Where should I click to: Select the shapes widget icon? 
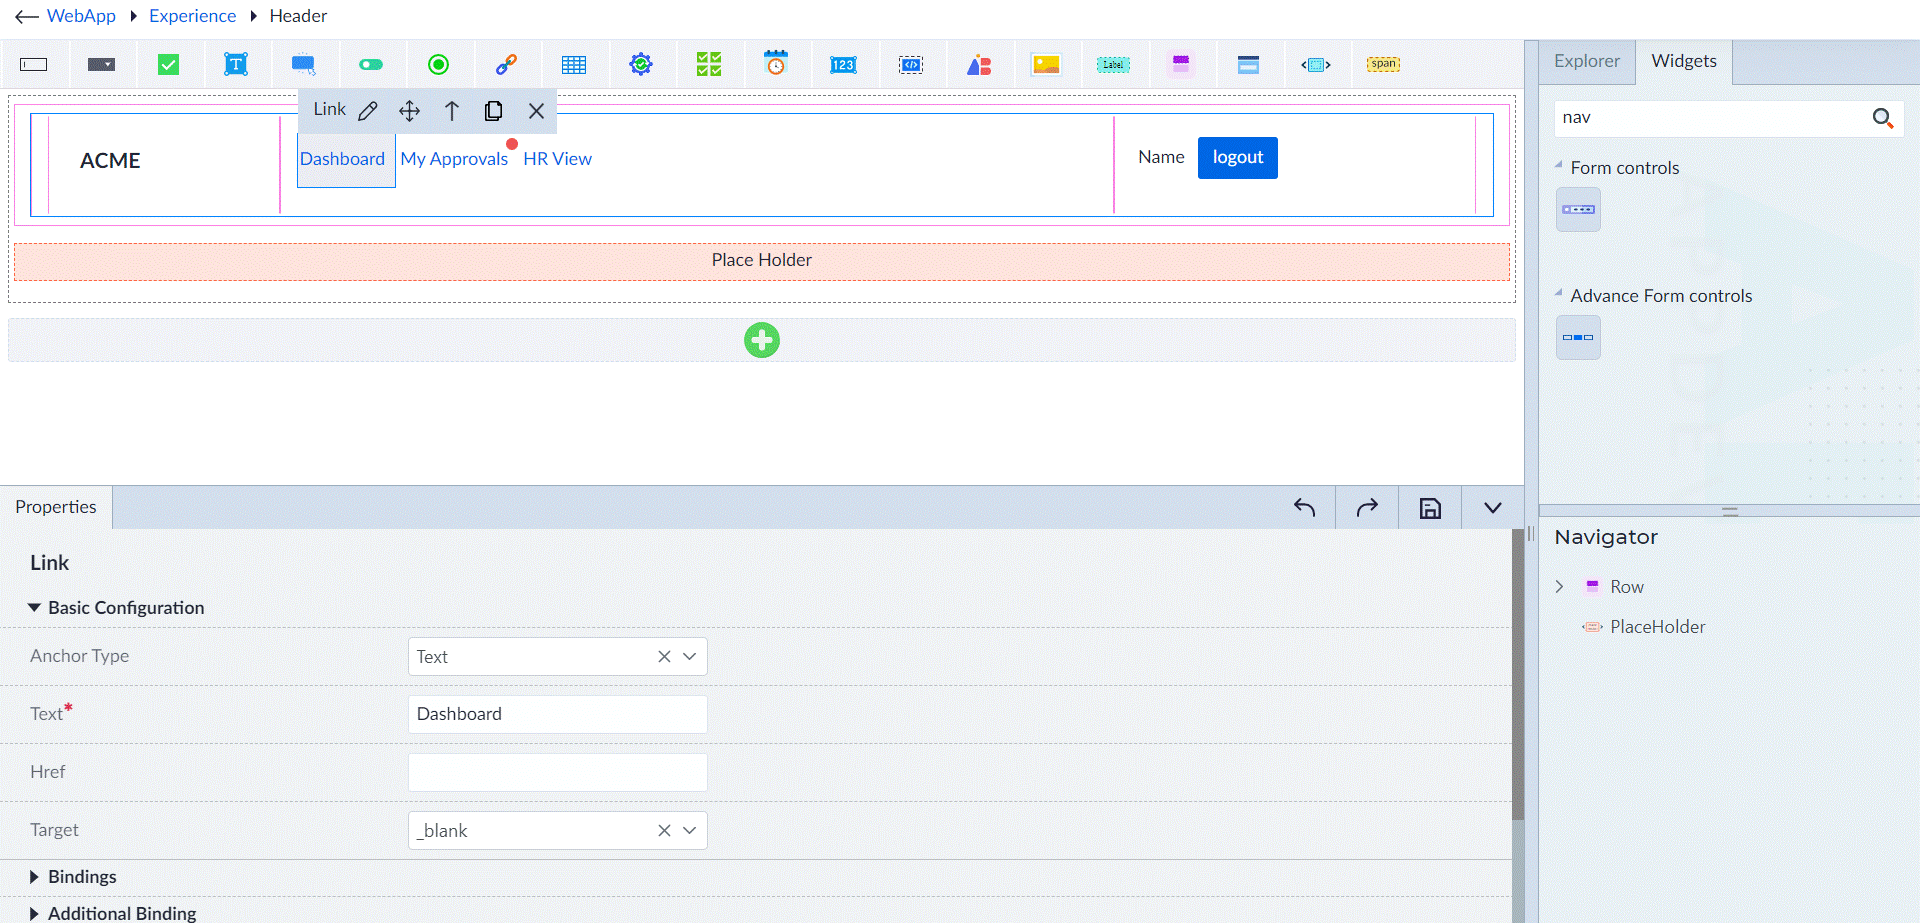pos(979,65)
